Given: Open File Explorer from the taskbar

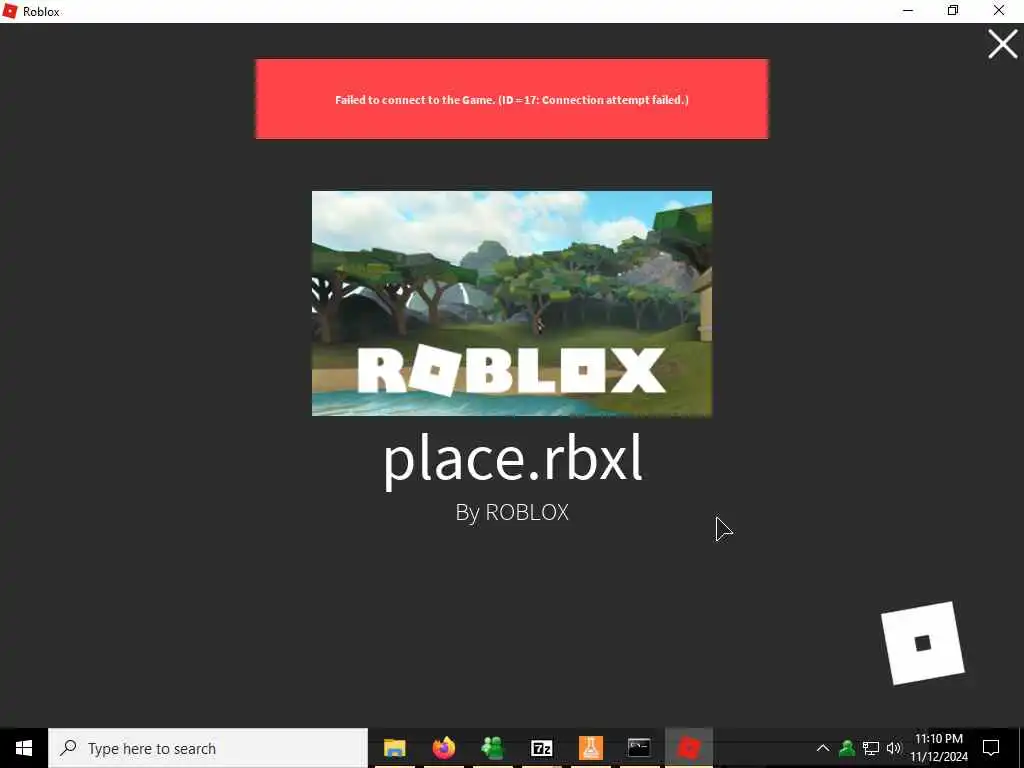Looking at the screenshot, I should click(x=394, y=748).
